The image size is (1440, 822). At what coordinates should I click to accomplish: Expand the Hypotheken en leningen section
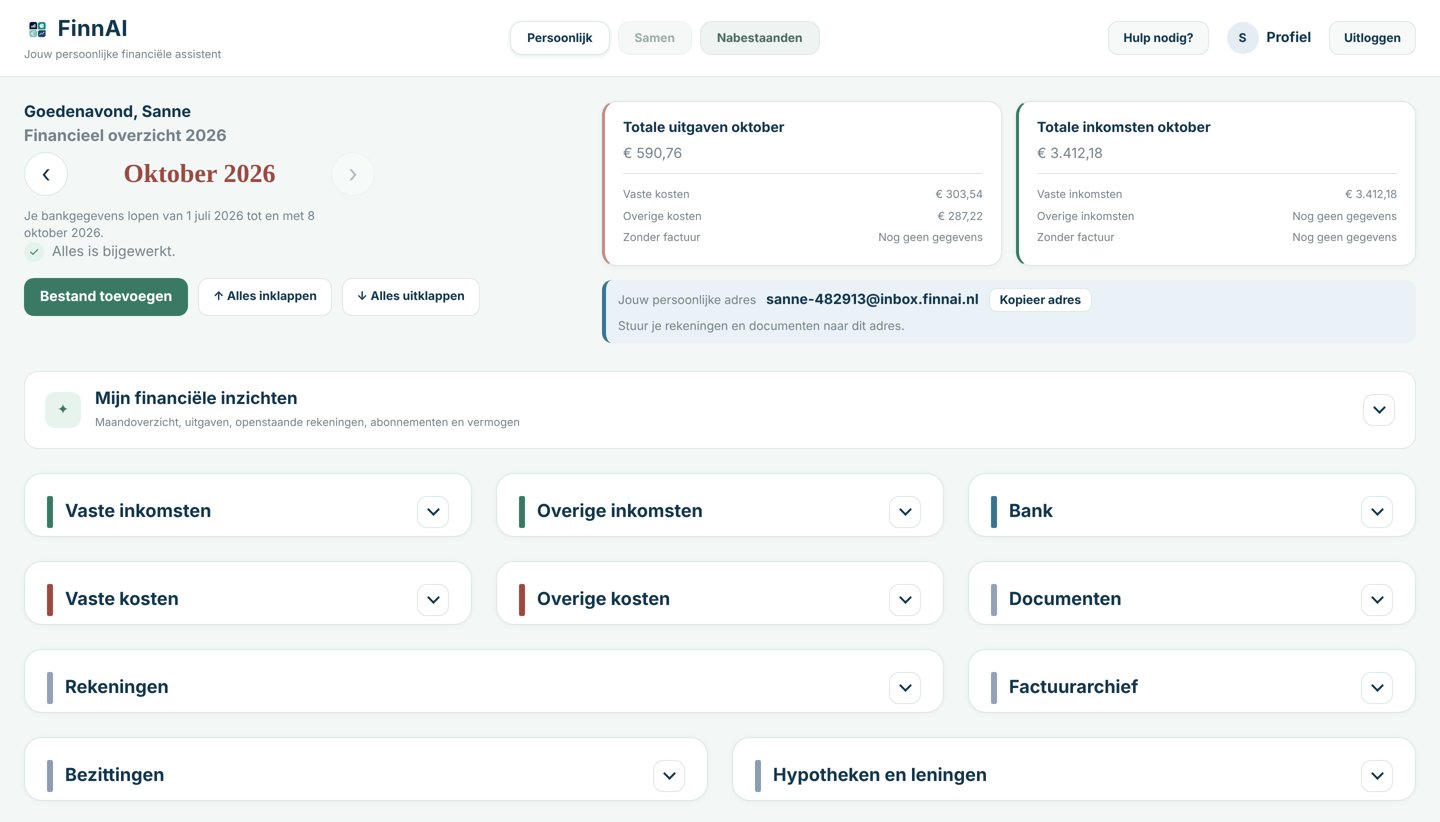1377,775
